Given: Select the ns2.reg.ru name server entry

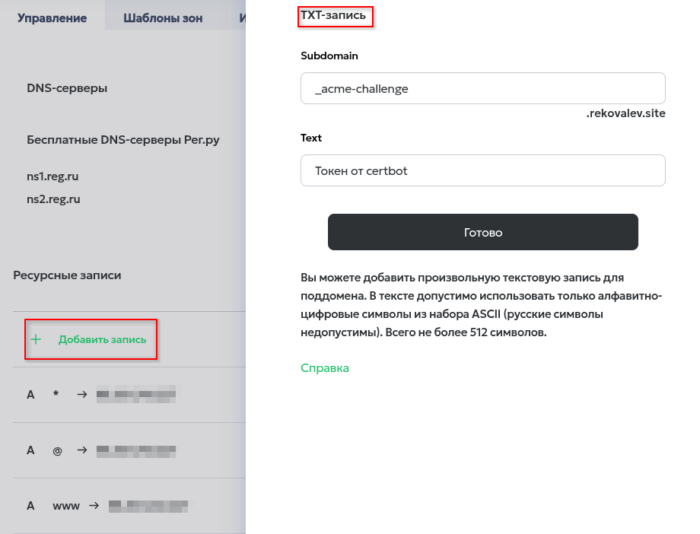Looking at the screenshot, I should pos(53,199).
